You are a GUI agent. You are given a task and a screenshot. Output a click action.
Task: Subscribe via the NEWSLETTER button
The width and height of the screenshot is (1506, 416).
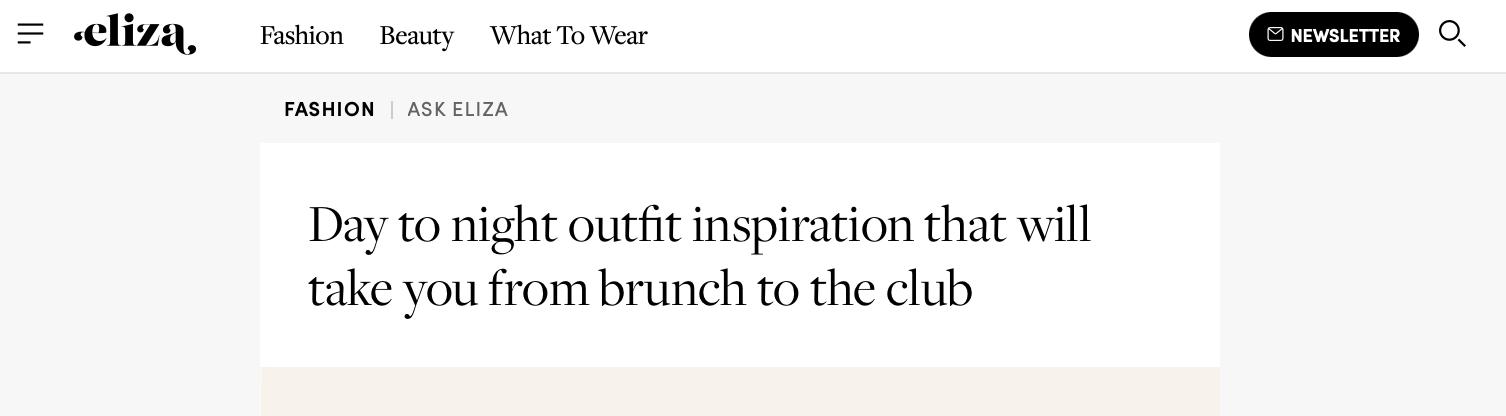(x=1333, y=35)
